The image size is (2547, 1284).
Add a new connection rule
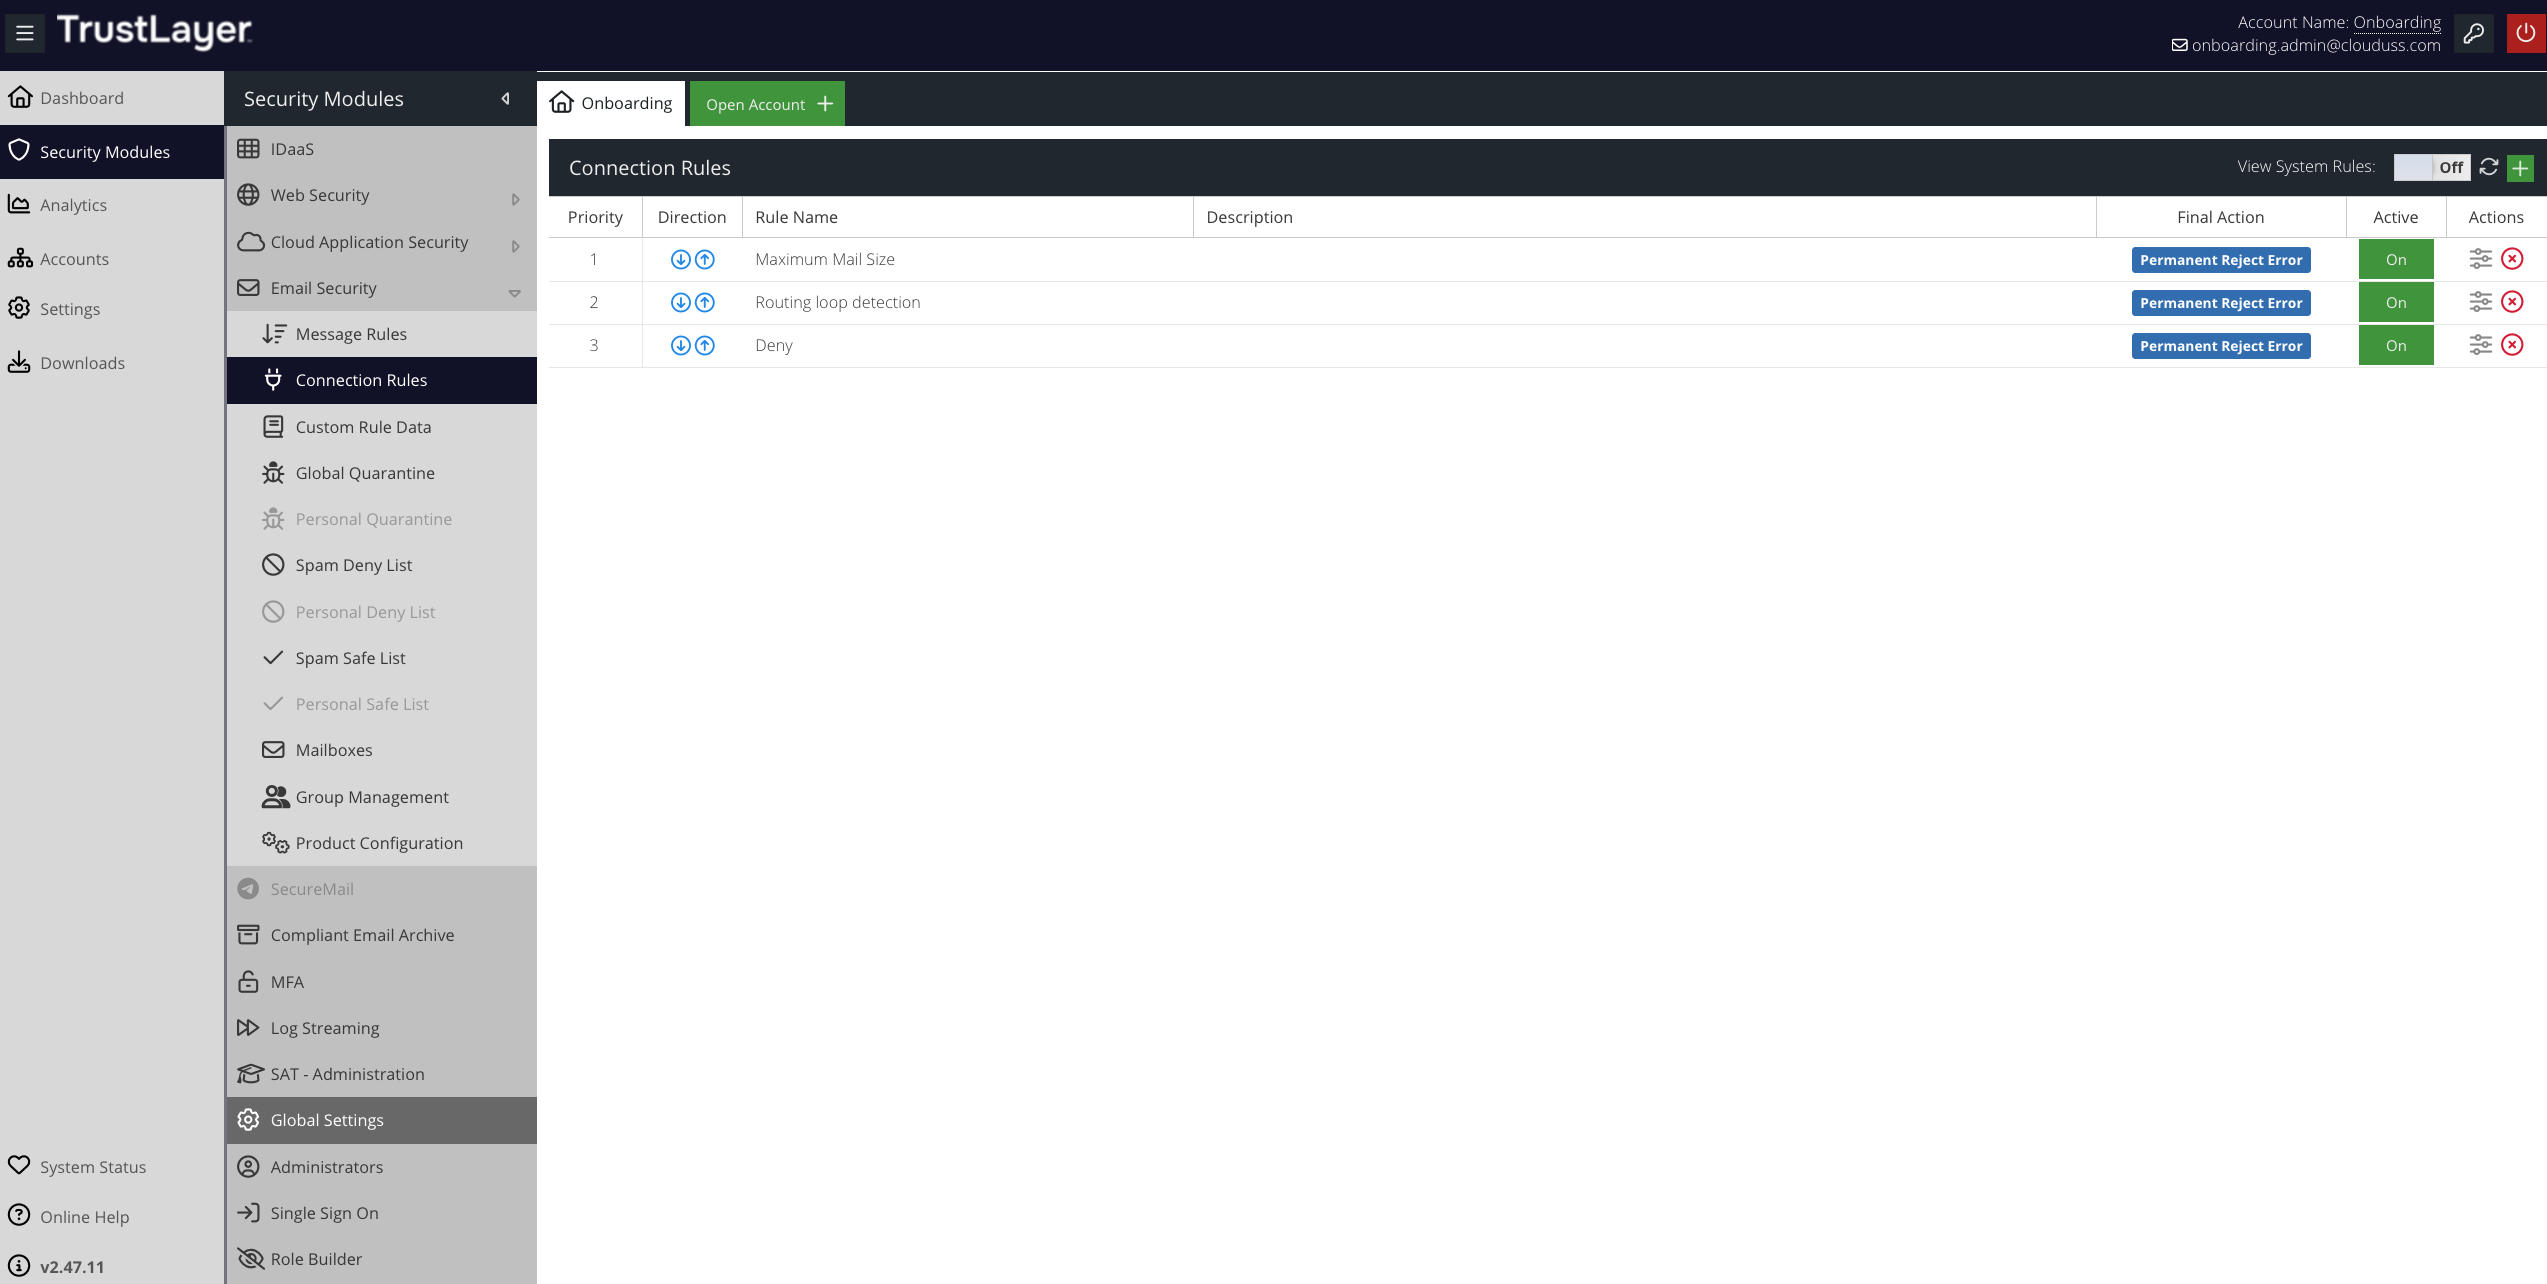2520,168
